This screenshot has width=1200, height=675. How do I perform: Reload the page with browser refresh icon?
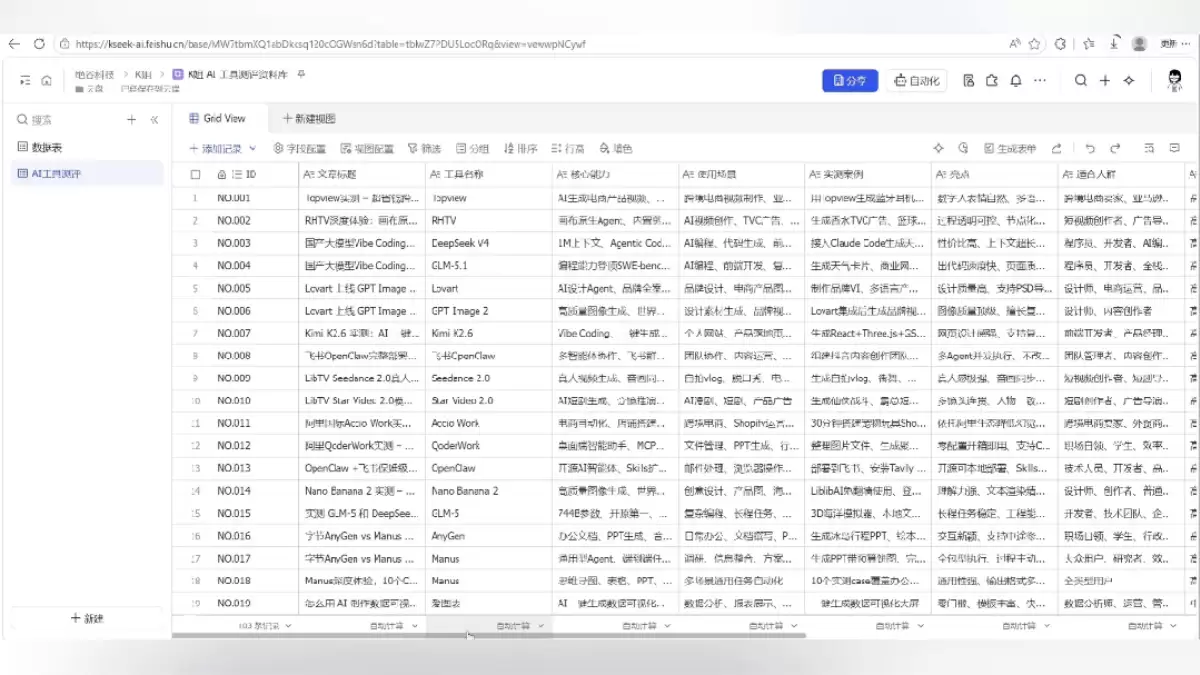click(x=39, y=44)
